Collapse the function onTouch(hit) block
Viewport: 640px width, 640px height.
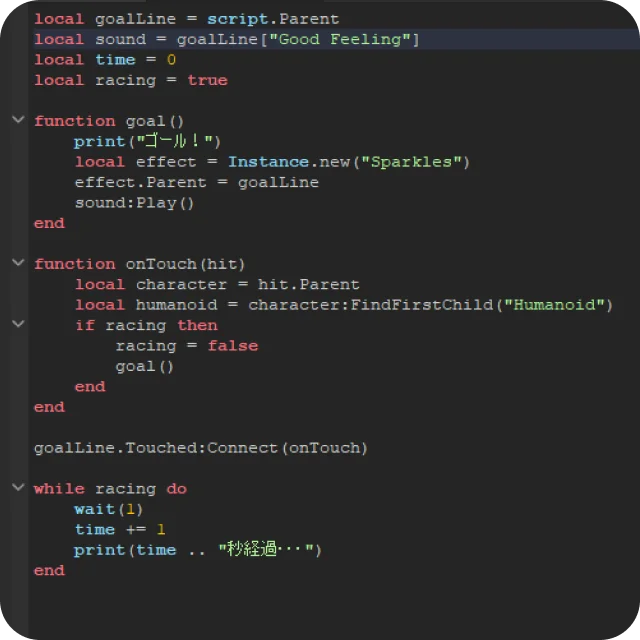tap(18, 262)
